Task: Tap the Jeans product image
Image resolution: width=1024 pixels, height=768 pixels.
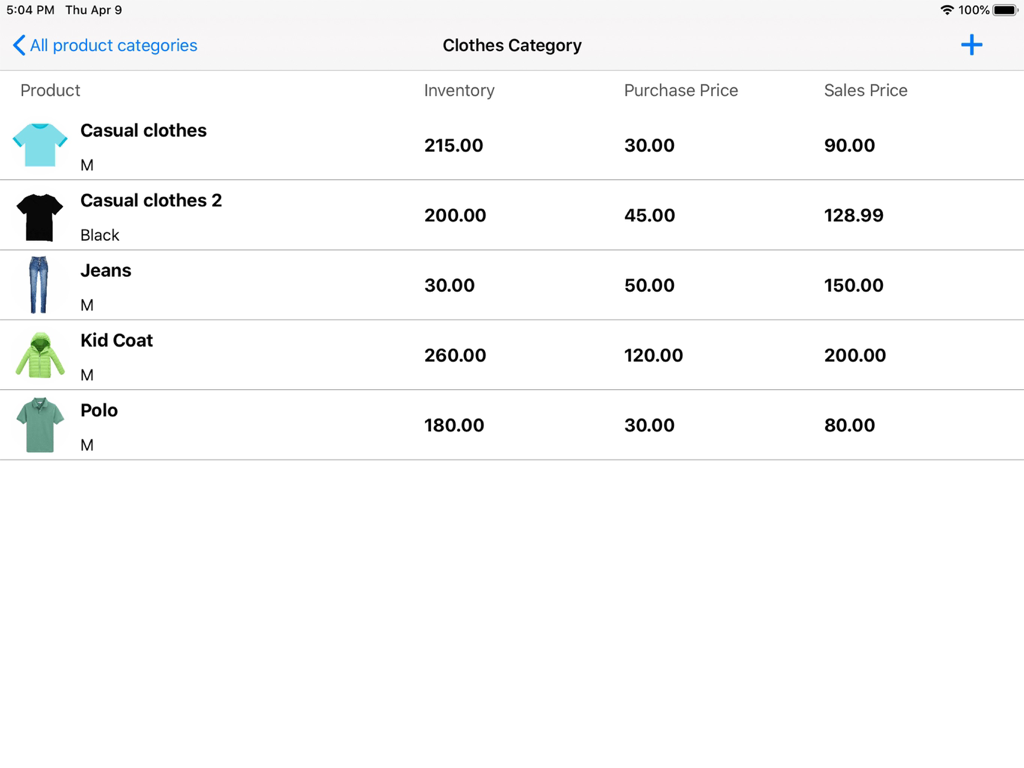Action: (39, 285)
